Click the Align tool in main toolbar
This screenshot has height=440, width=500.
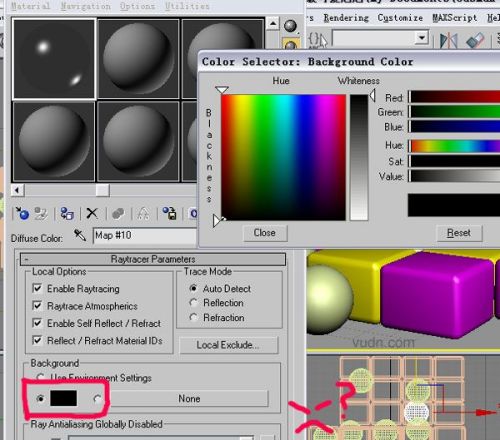pyautogui.click(x=475, y=41)
